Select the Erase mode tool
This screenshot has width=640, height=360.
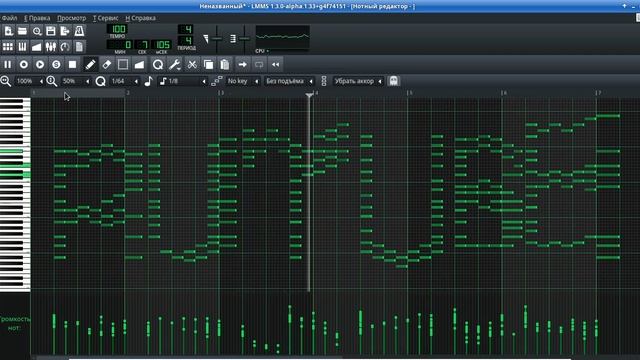click(107, 64)
